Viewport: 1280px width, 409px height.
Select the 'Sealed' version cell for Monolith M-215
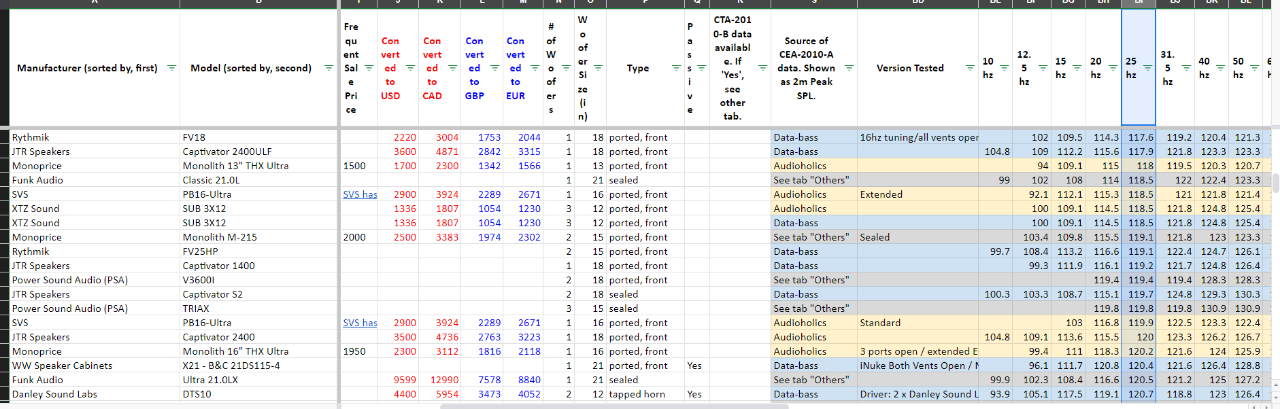[x=918, y=237]
